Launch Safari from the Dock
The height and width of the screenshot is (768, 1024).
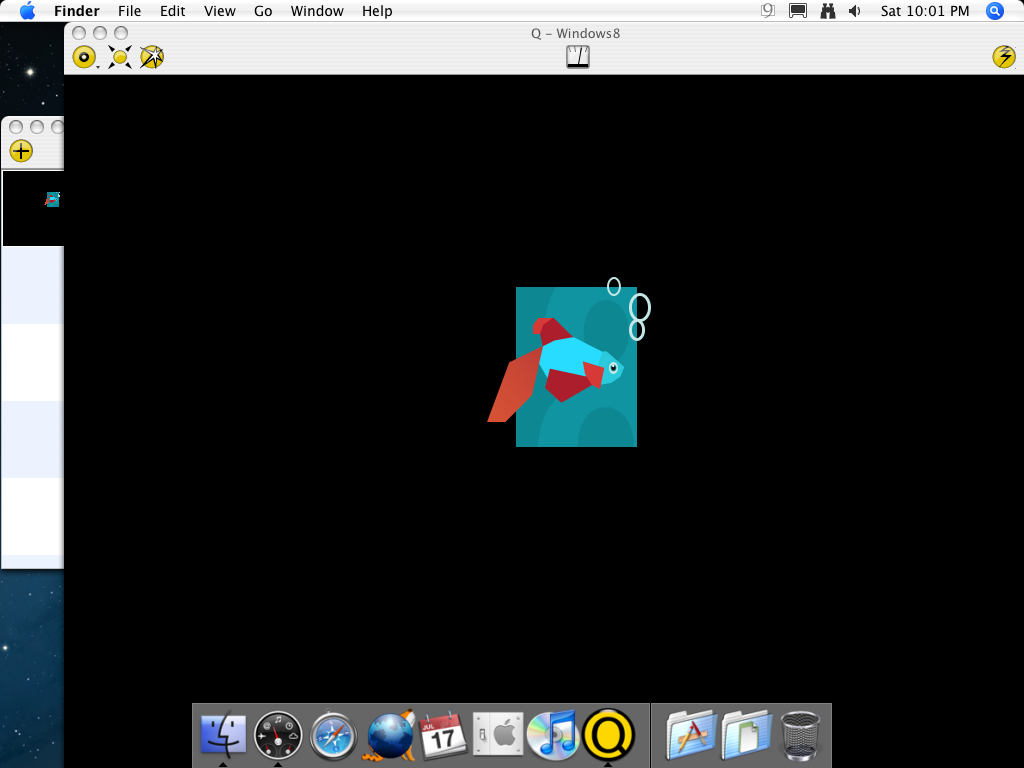pyautogui.click(x=333, y=736)
